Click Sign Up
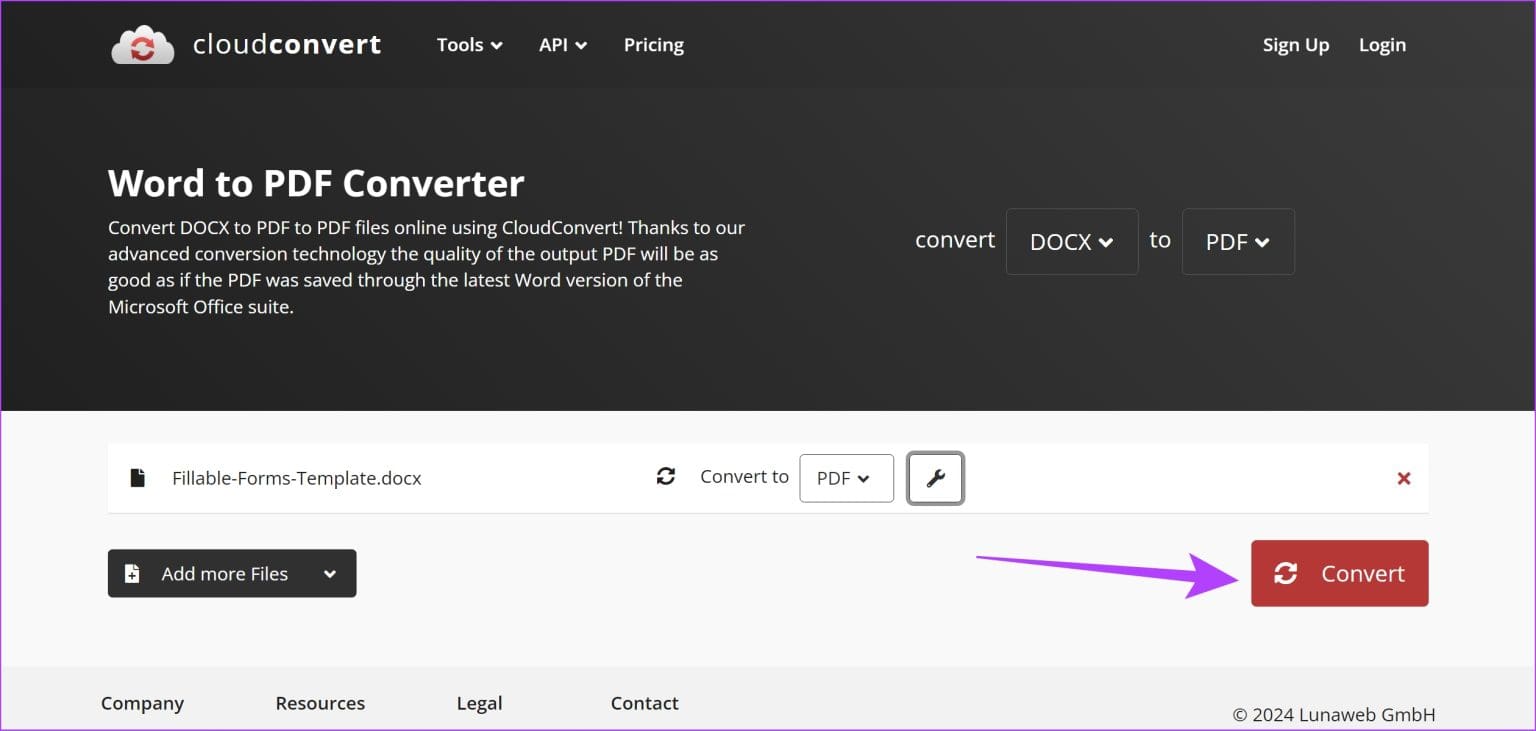 pyautogui.click(x=1295, y=44)
